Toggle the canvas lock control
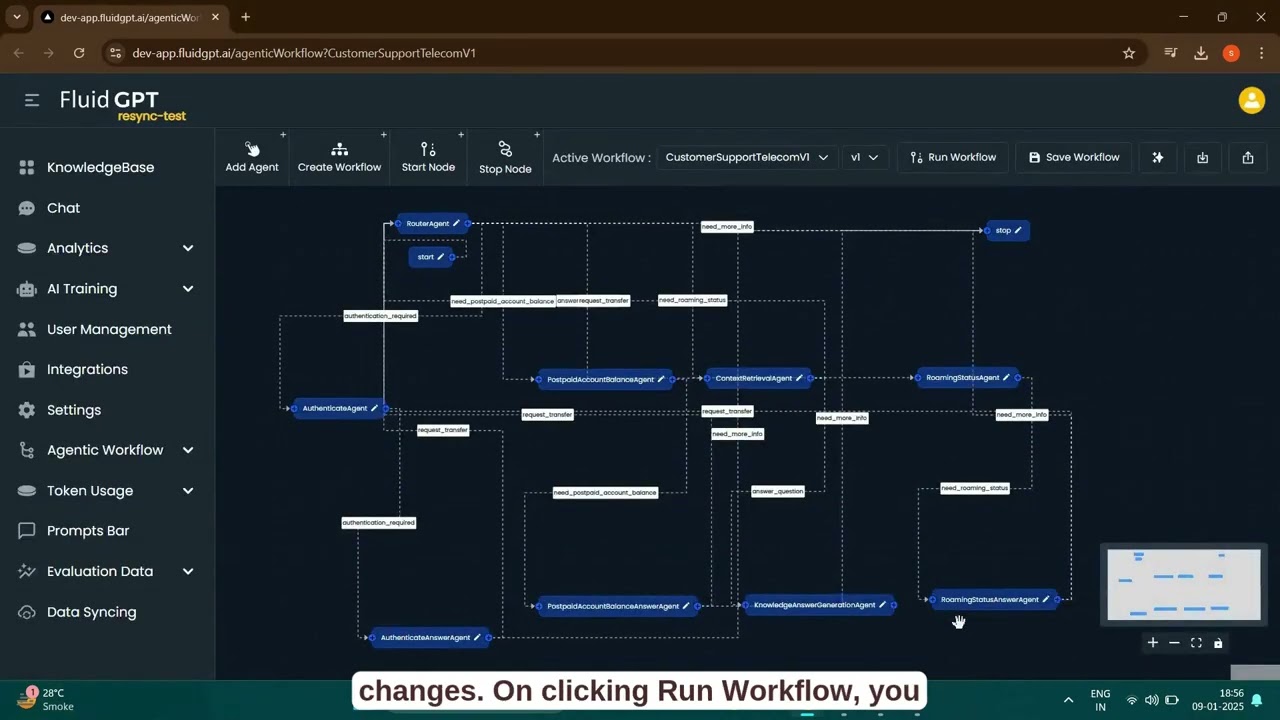Screen dimensions: 1280x720 pos(1218,643)
